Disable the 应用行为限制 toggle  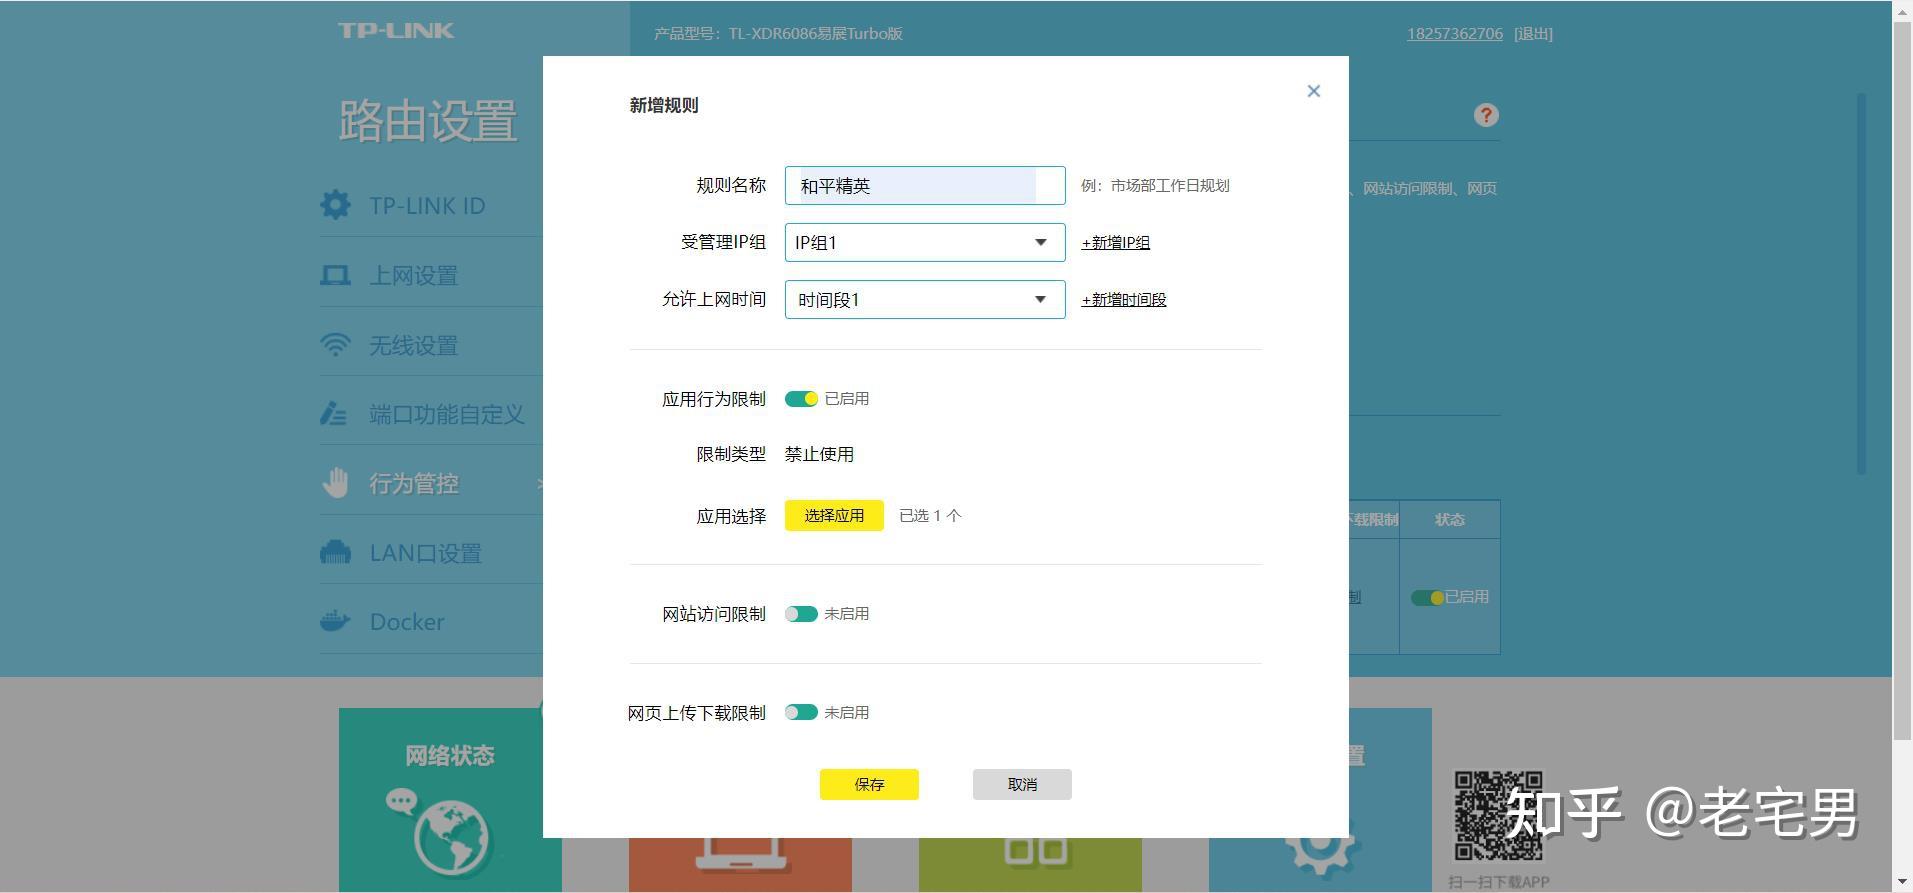tap(801, 399)
